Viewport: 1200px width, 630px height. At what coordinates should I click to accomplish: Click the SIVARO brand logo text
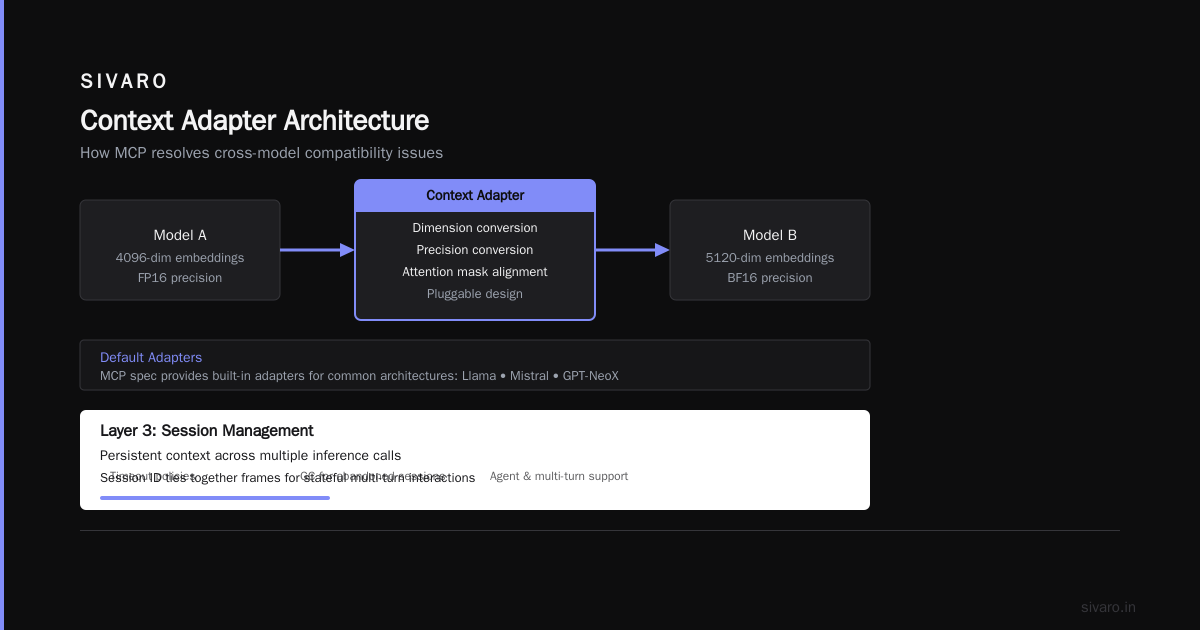(x=124, y=82)
